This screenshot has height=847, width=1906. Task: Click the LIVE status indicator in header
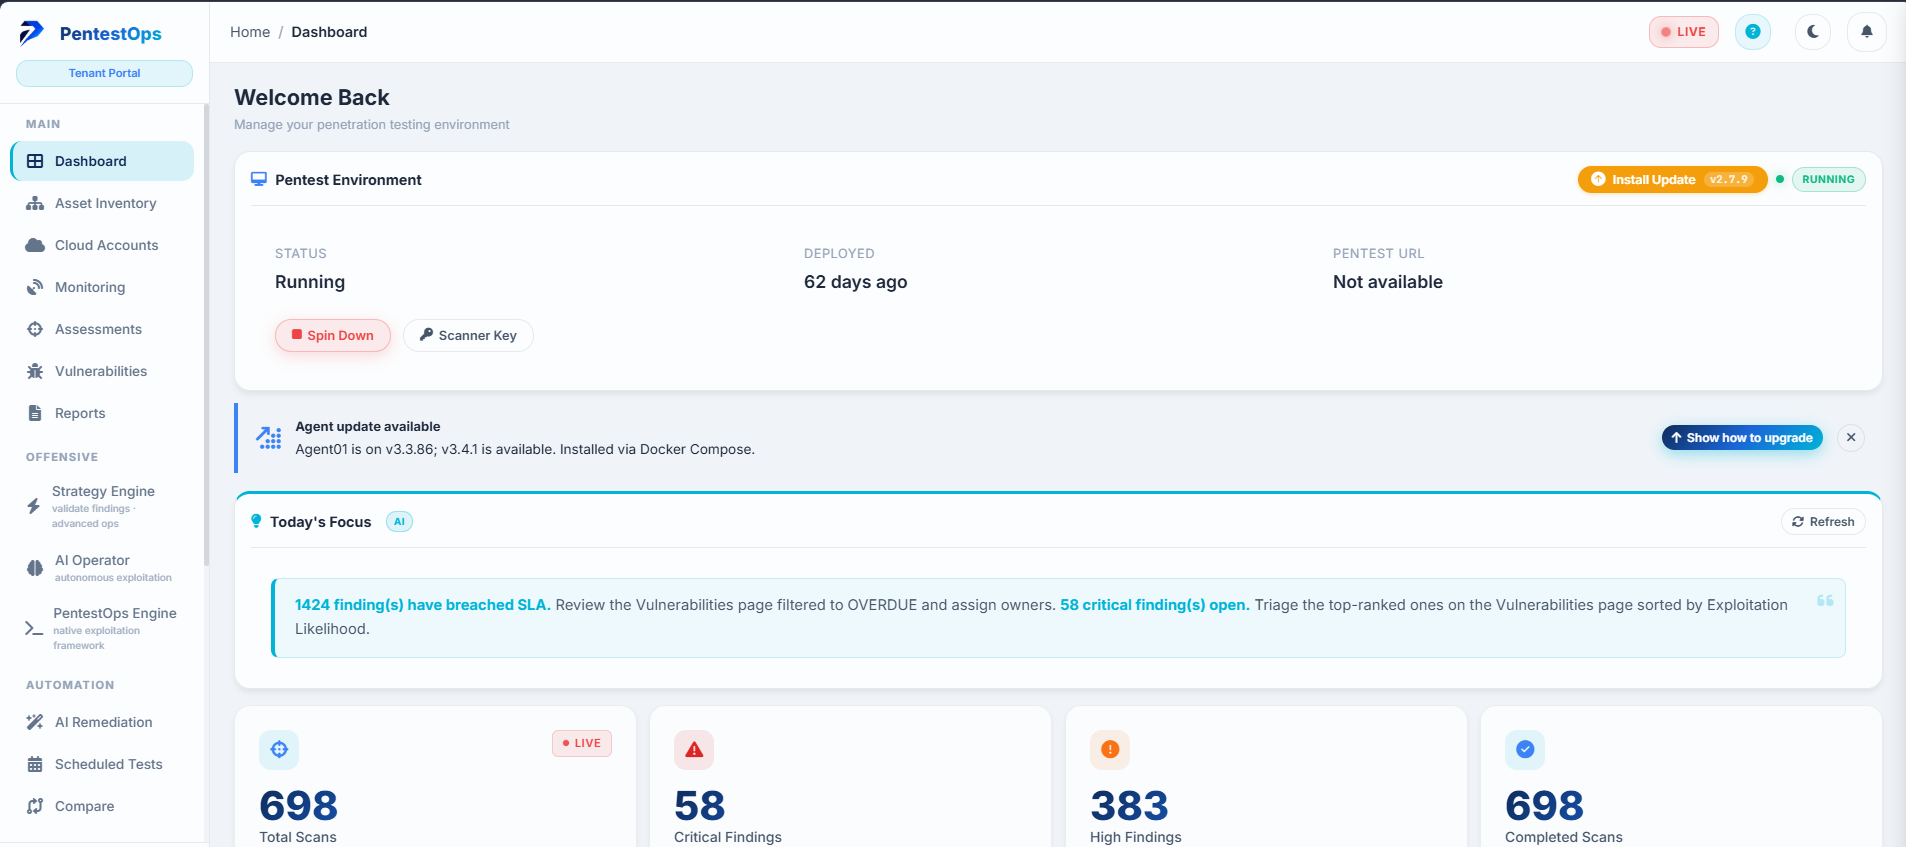(x=1683, y=32)
